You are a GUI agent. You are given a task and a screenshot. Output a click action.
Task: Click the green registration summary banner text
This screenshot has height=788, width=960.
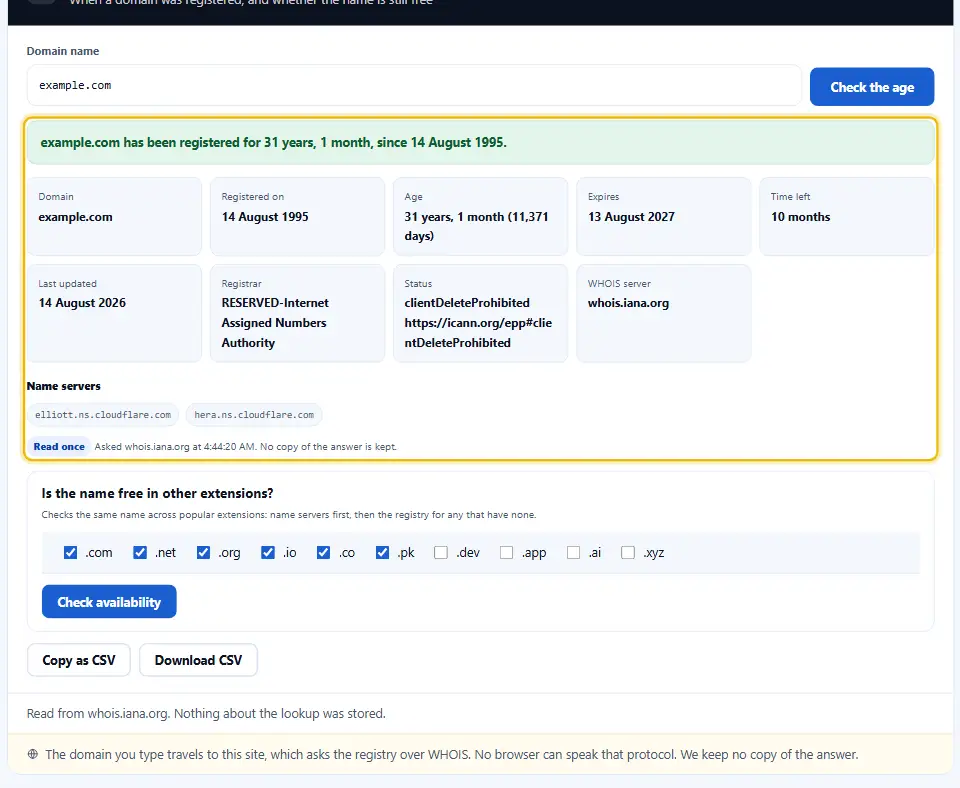273,142
